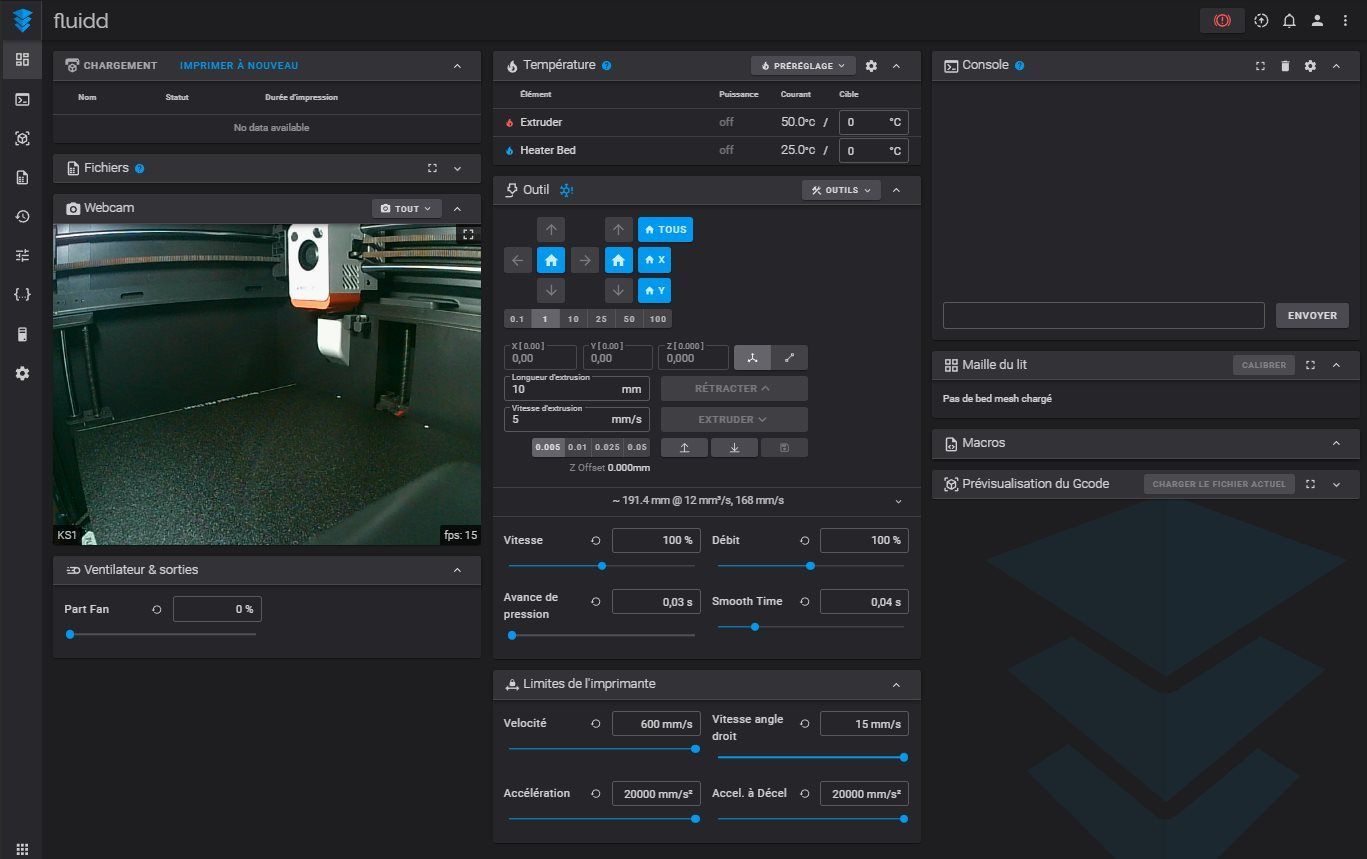Click the emergency stop icon
1367x859 pixels.
tap(1221, 20)
